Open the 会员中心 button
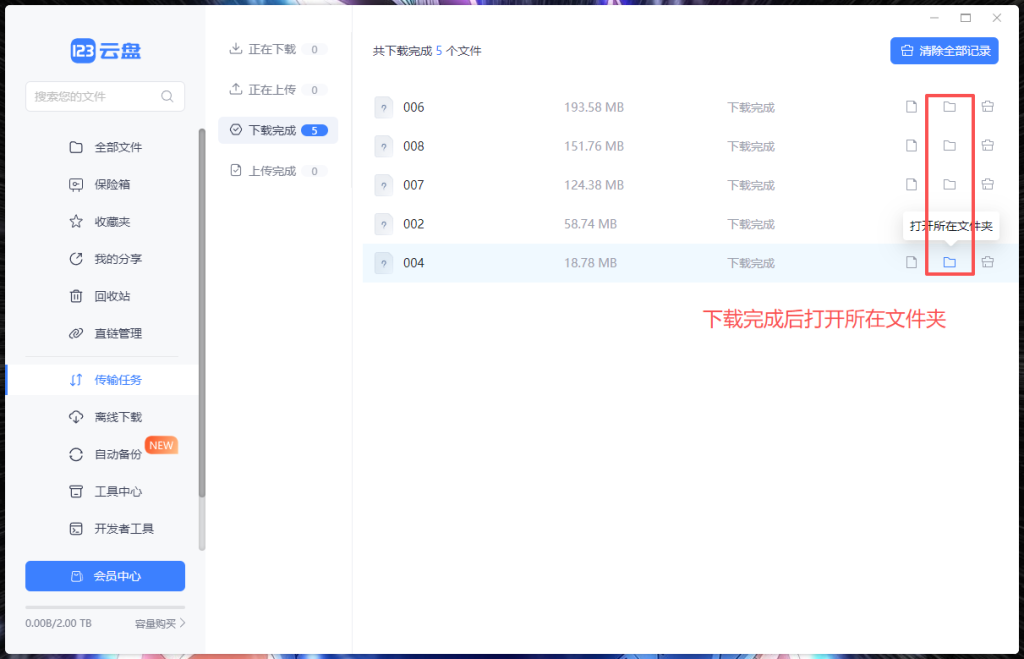The height and width of the screenshot is (659, 1024). (x=105, y=576)
